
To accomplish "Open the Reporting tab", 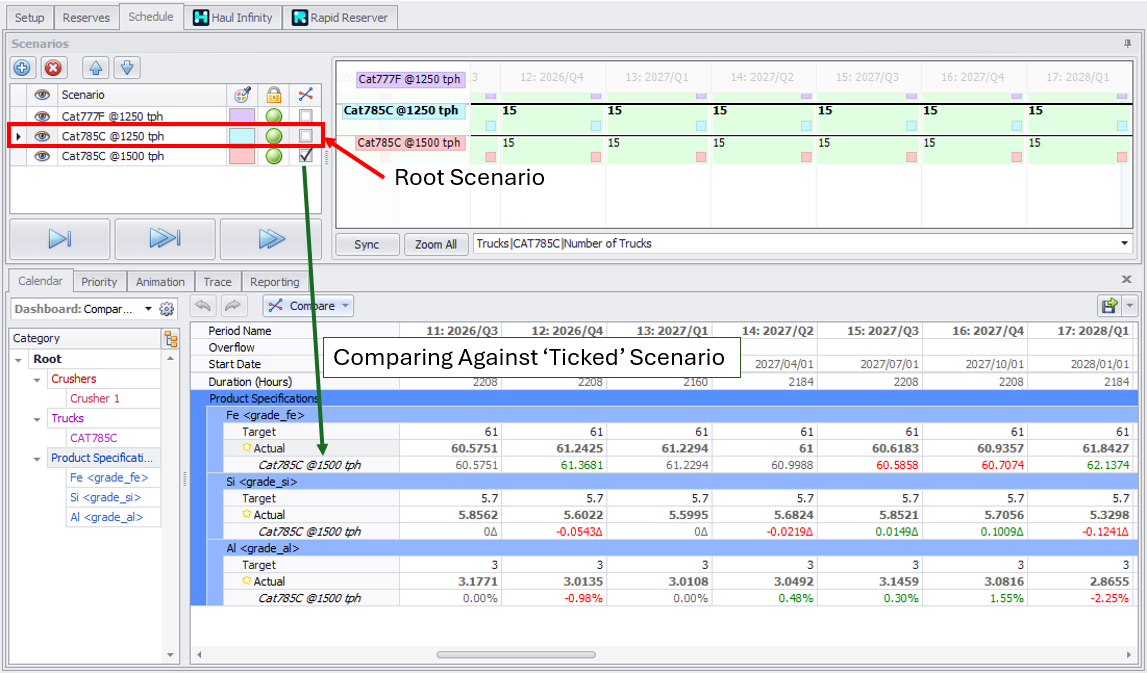I will 274,282.
